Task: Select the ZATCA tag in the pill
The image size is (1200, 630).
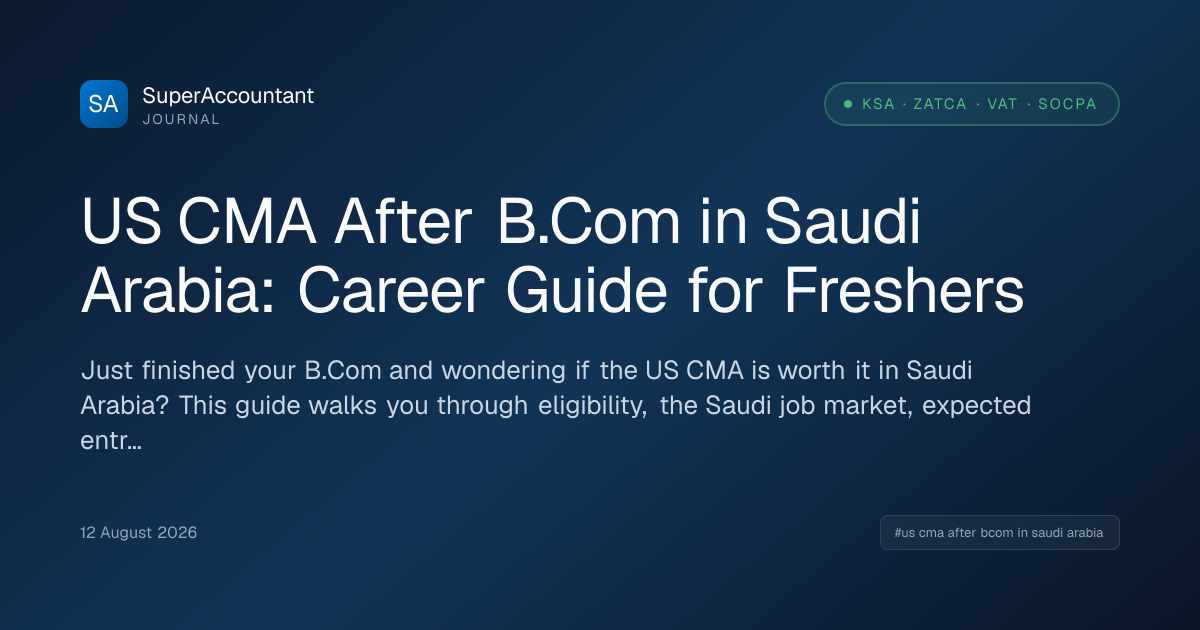Action: tap(940, 104)
